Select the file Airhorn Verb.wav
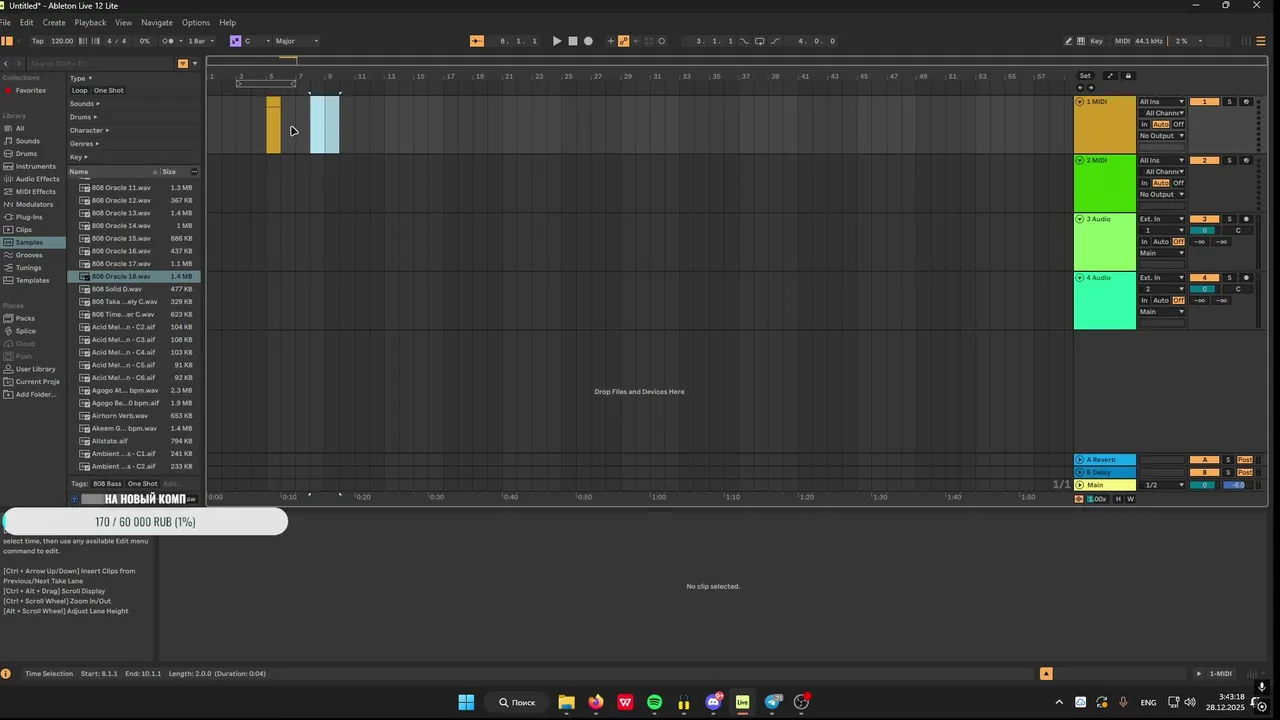Image resolution: width=1280 pixels, height=720 pixels. pos(119,416)
